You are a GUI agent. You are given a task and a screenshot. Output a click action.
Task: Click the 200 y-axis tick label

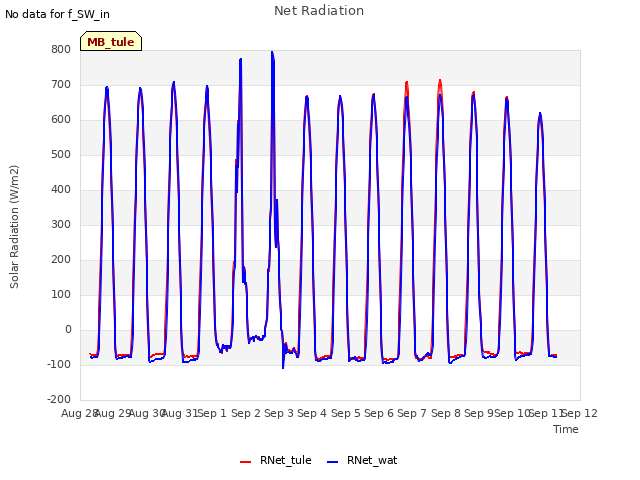(61, 260)
